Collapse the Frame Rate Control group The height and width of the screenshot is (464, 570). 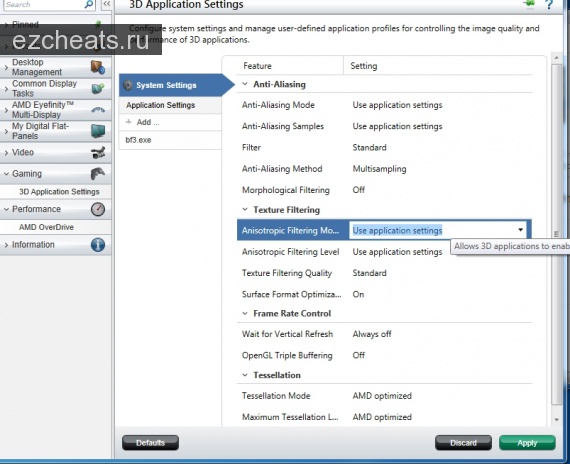pos(245,313)
